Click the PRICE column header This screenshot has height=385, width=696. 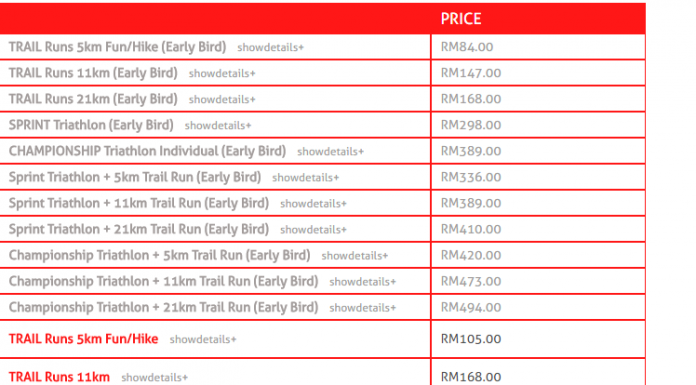(x=461, y=19)
